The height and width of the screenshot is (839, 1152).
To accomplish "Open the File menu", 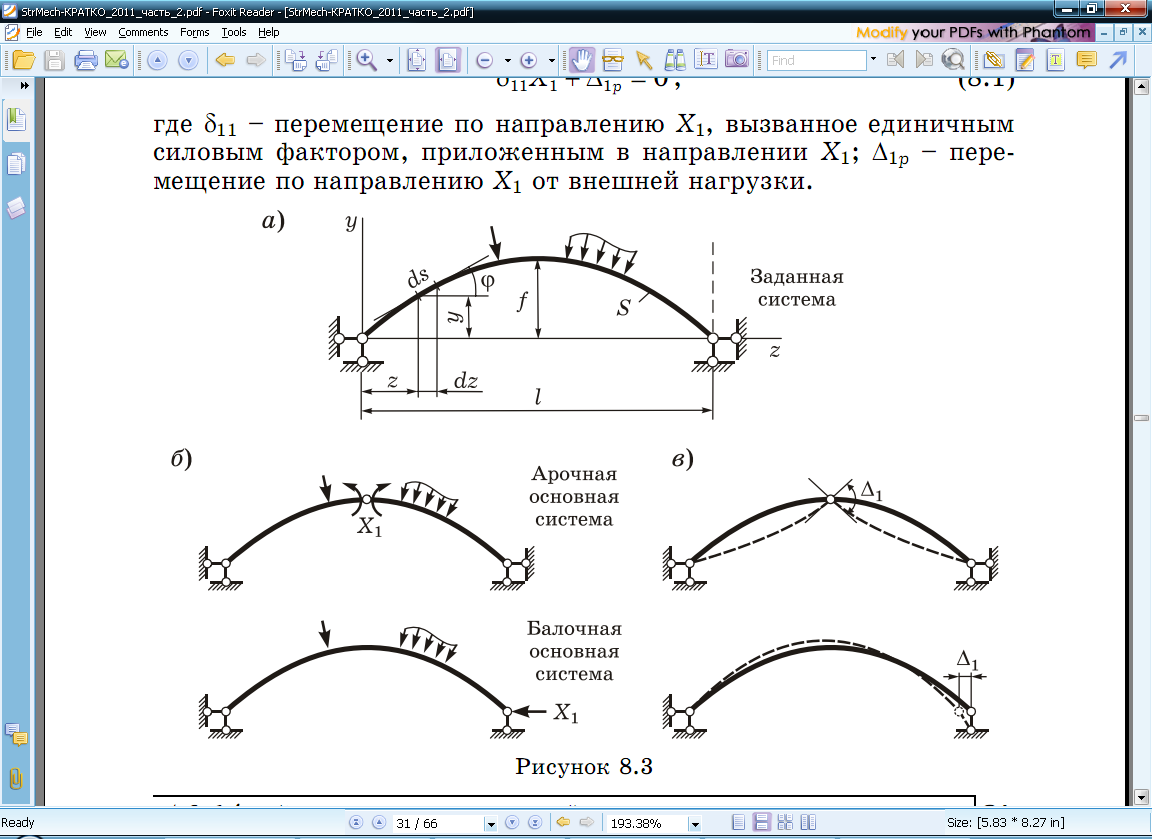I will [34, 32].
